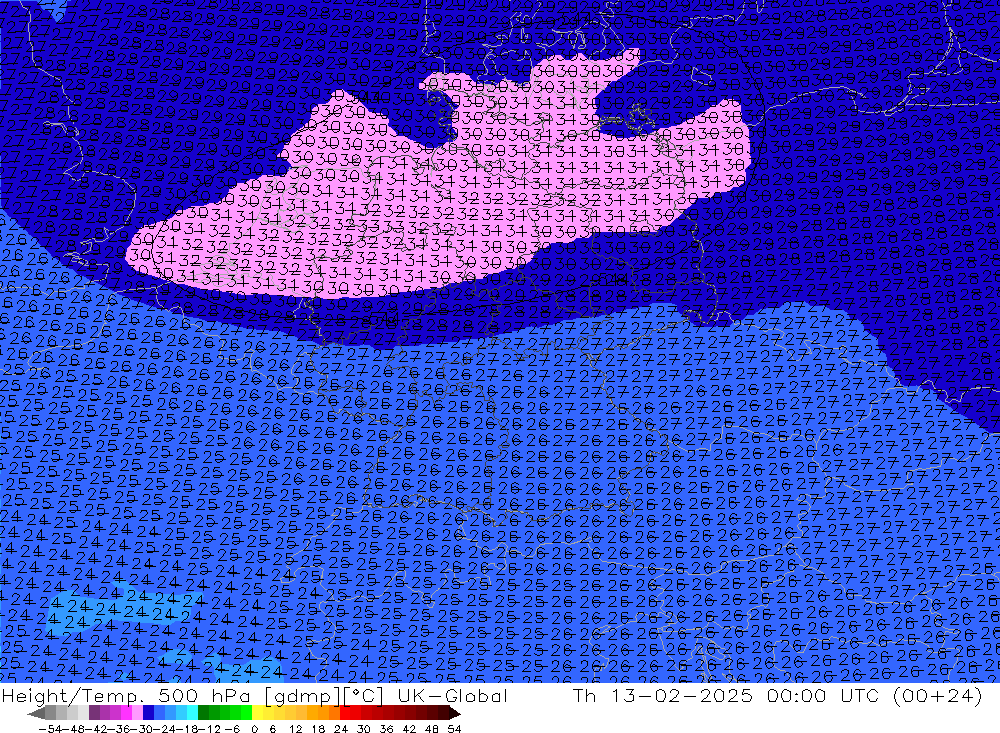
Task: Click the 0 scale label
Action: pos(254,729)
